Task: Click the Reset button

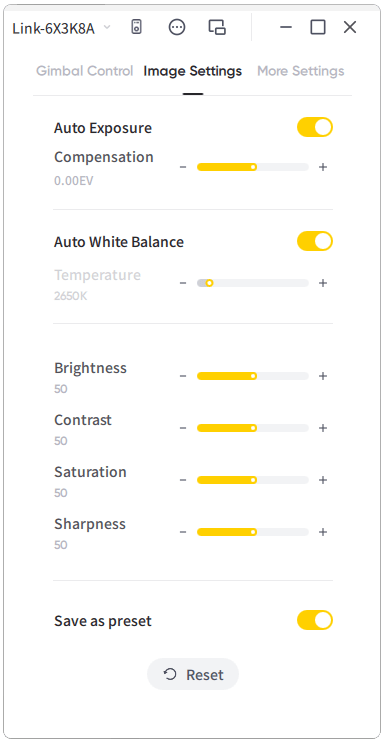Action: (193, 674)
